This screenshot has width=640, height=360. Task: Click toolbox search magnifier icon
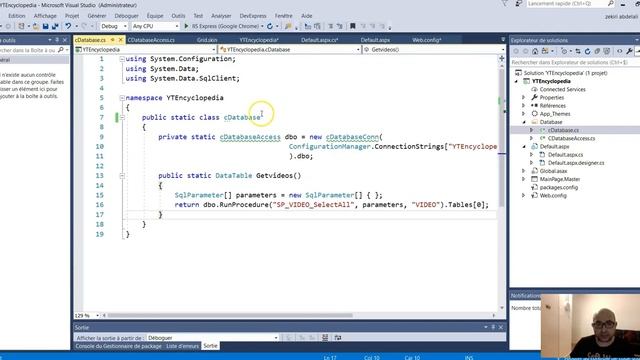tap(61, 50)
